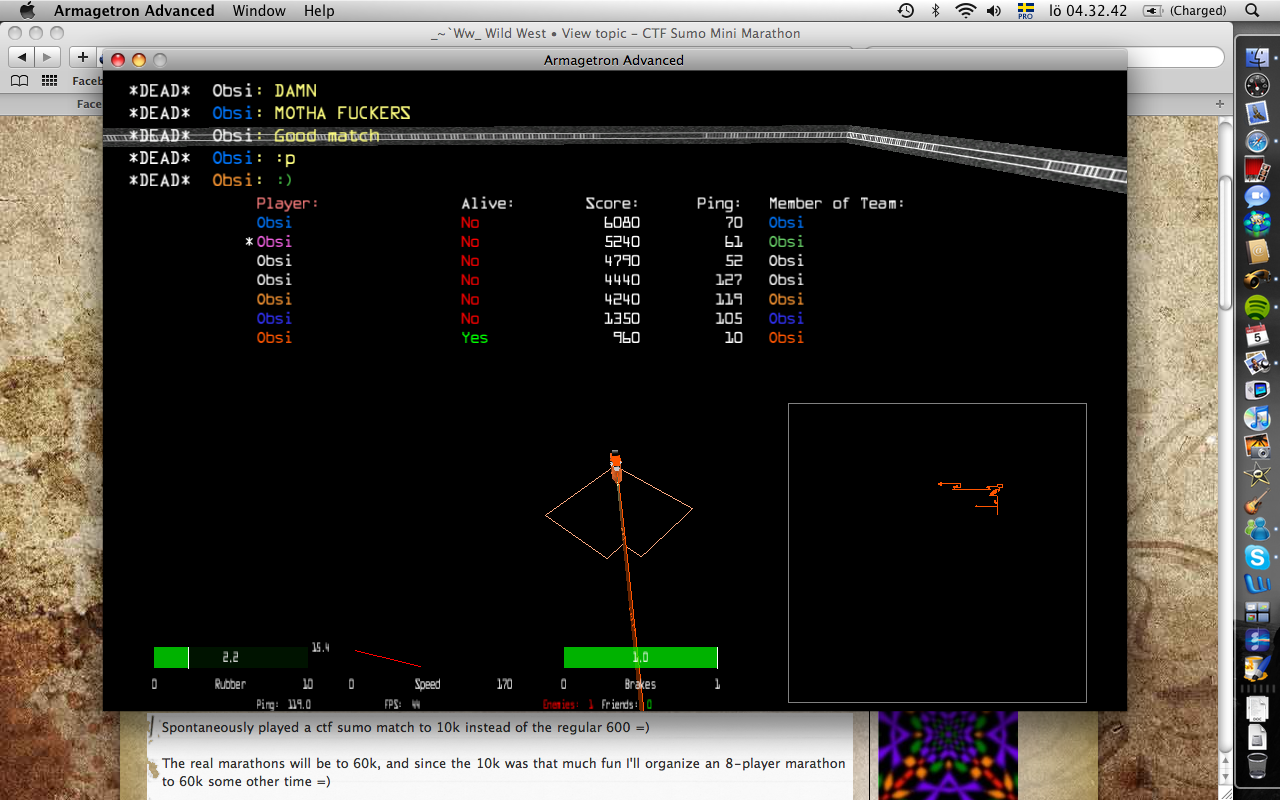Open the Help menu

point(319,11)
